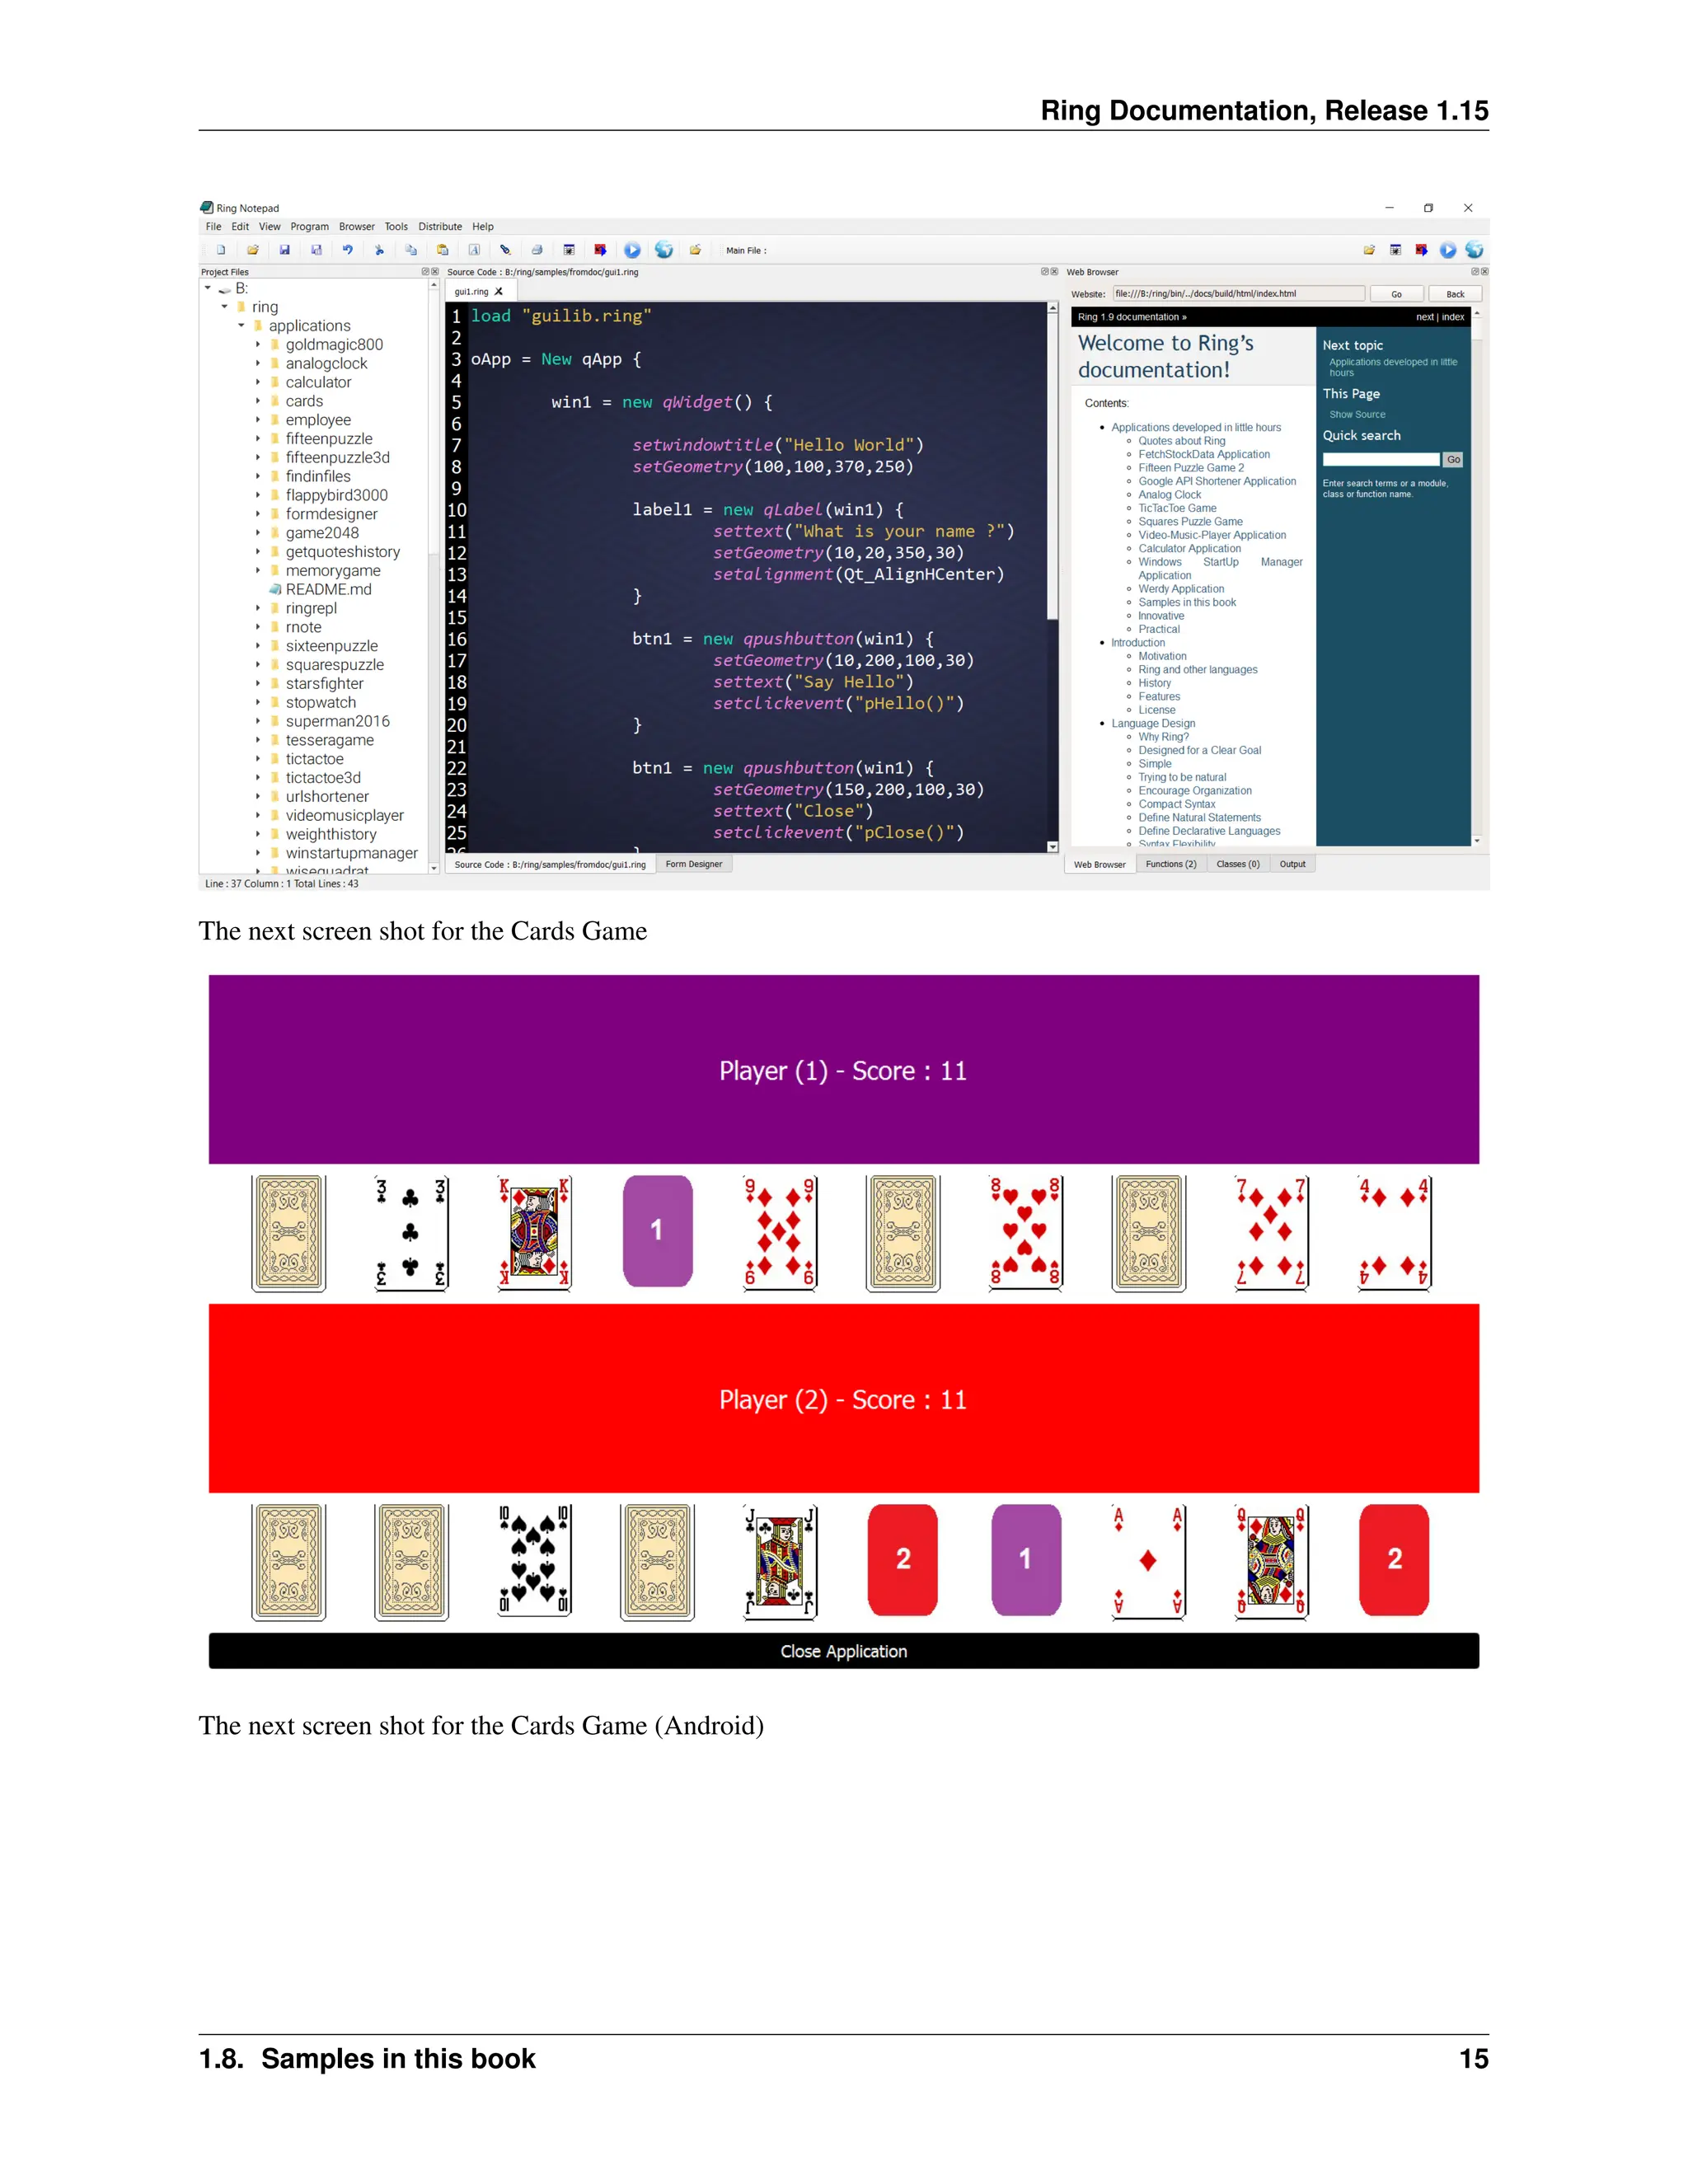Click the Save file toolbar icon
Viewport: 1688px width, 2184px height.
click(x=284, y=250)
